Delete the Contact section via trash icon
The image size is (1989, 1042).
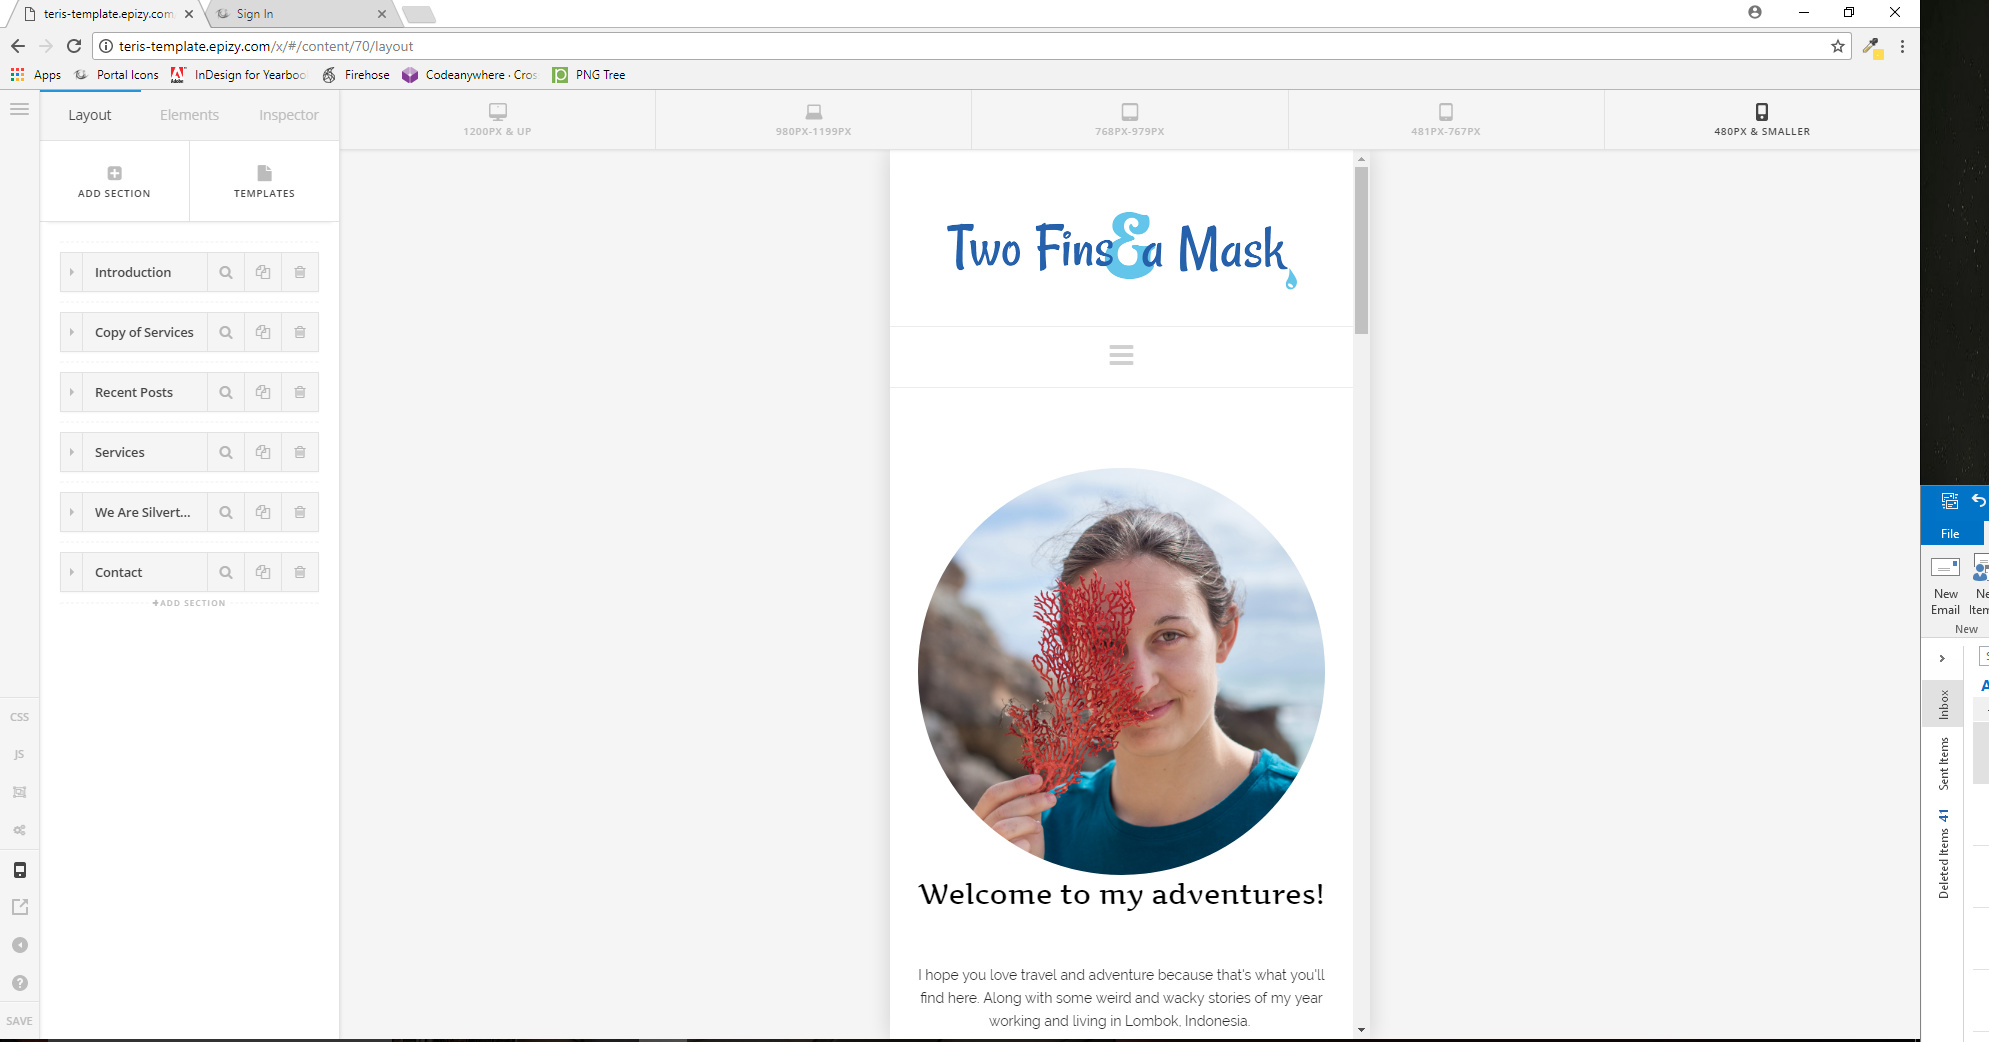click(x=300, y=573)
